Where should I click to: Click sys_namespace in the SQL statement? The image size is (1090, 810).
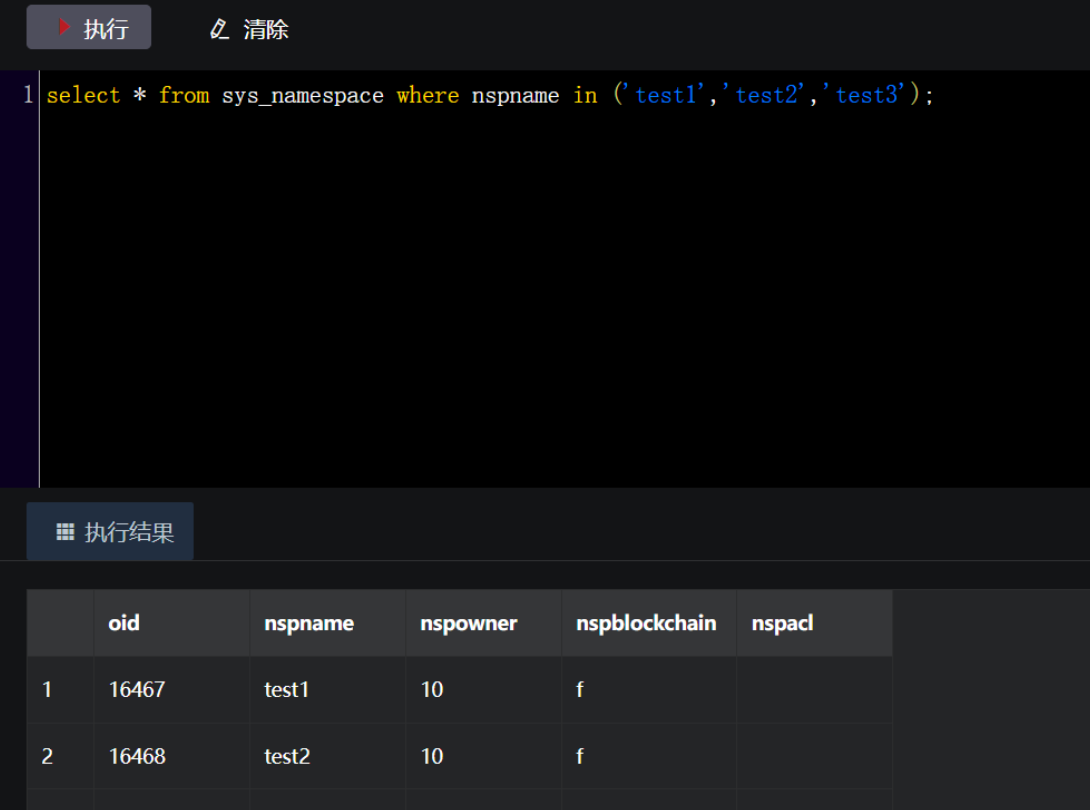pos(302,96)
